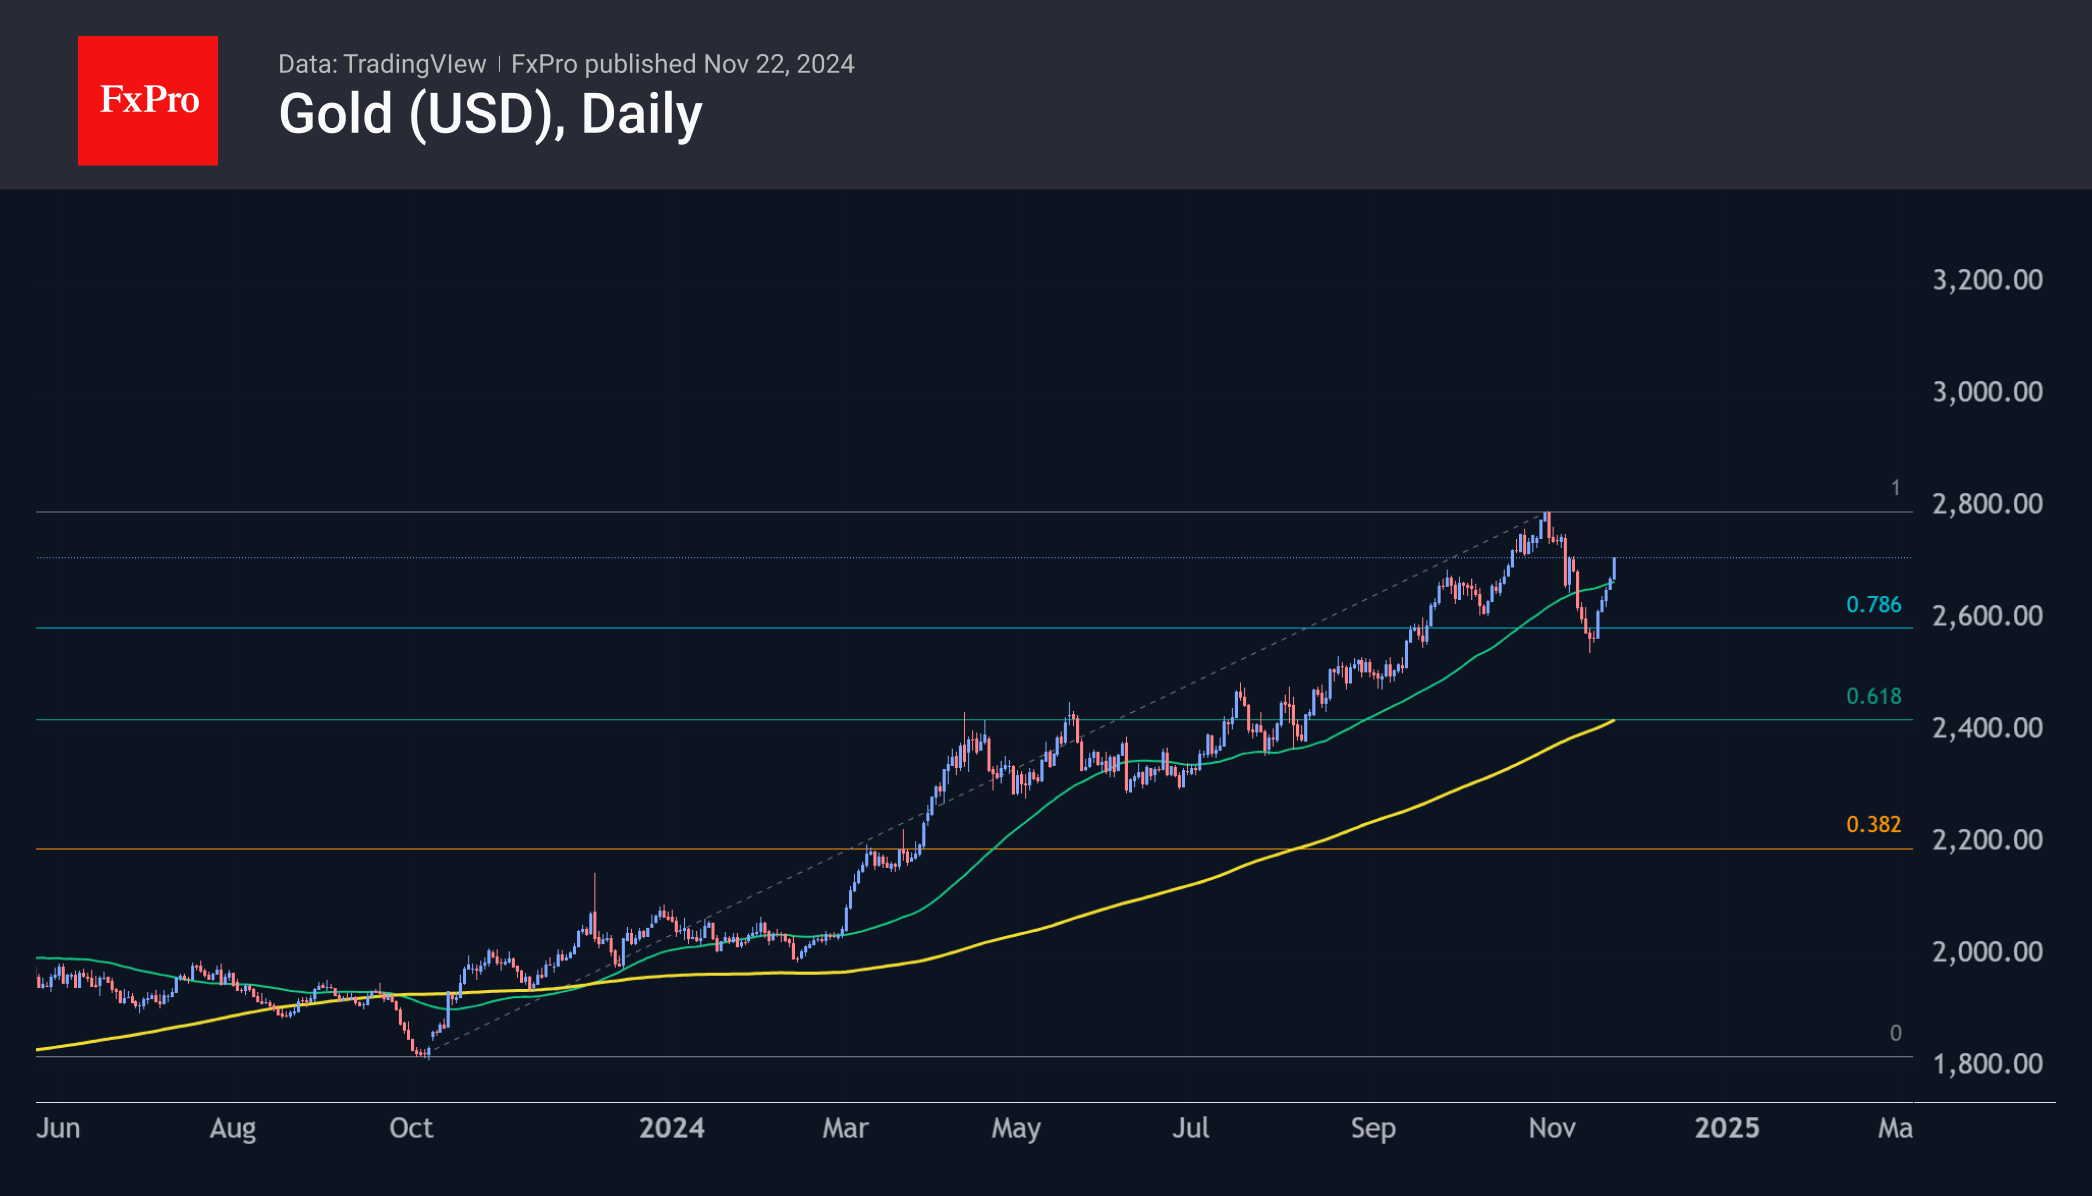Click the 2,200.00 price axis label
Screen dimensions: 2092x1196
pyautogui.click(x=1987, y=839)
